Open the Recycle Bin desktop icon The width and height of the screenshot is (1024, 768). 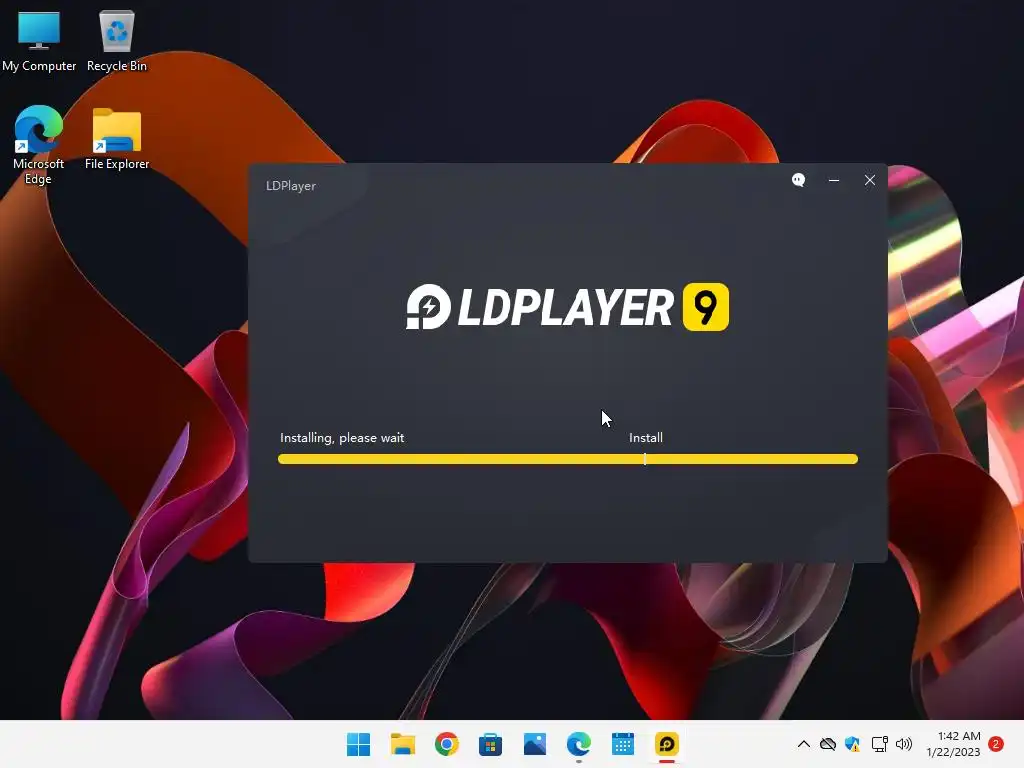117,41
